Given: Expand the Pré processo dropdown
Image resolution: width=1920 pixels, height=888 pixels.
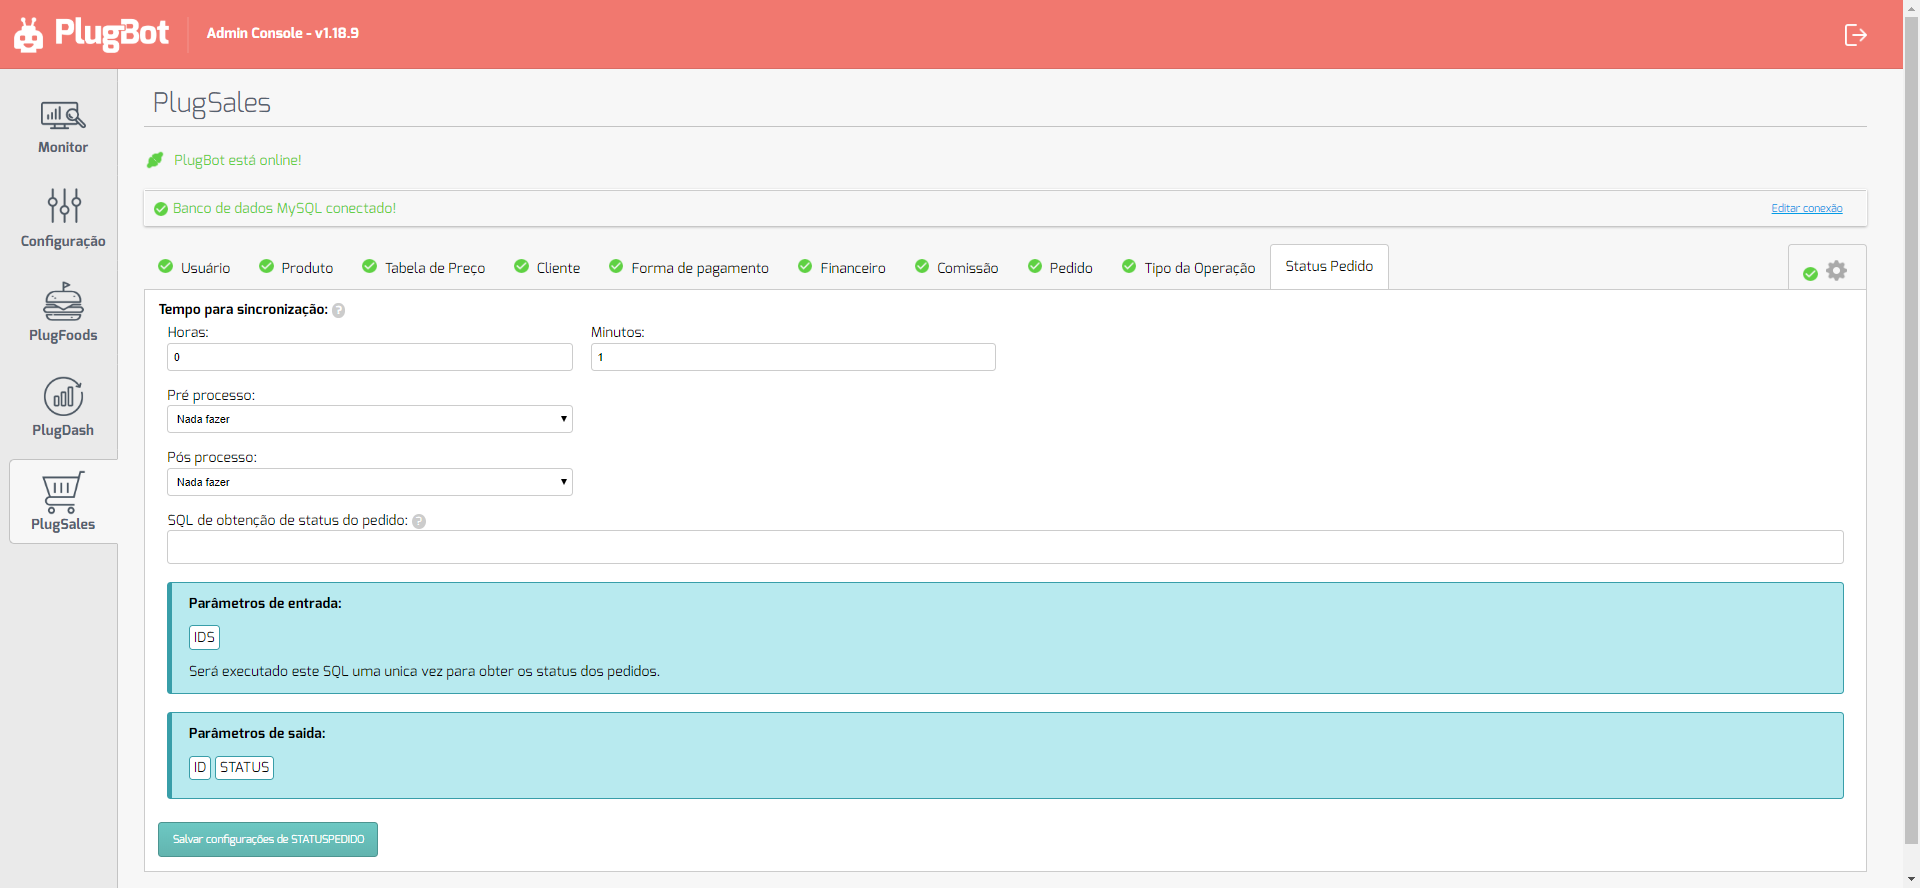Looking at the screenshot, I should coord(370,419).
